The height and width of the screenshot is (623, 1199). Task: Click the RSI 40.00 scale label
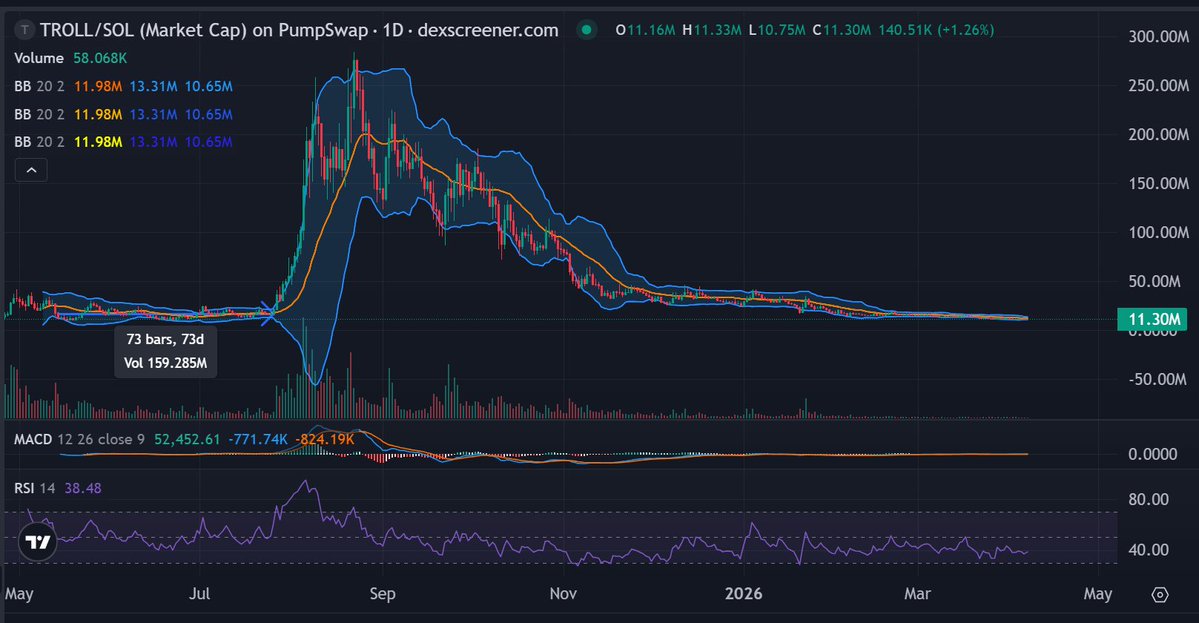[1149, 550]
